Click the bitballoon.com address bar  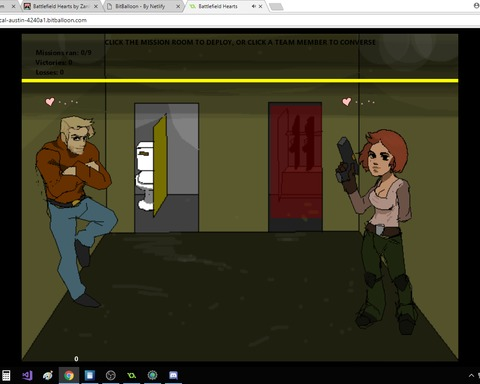233,20
